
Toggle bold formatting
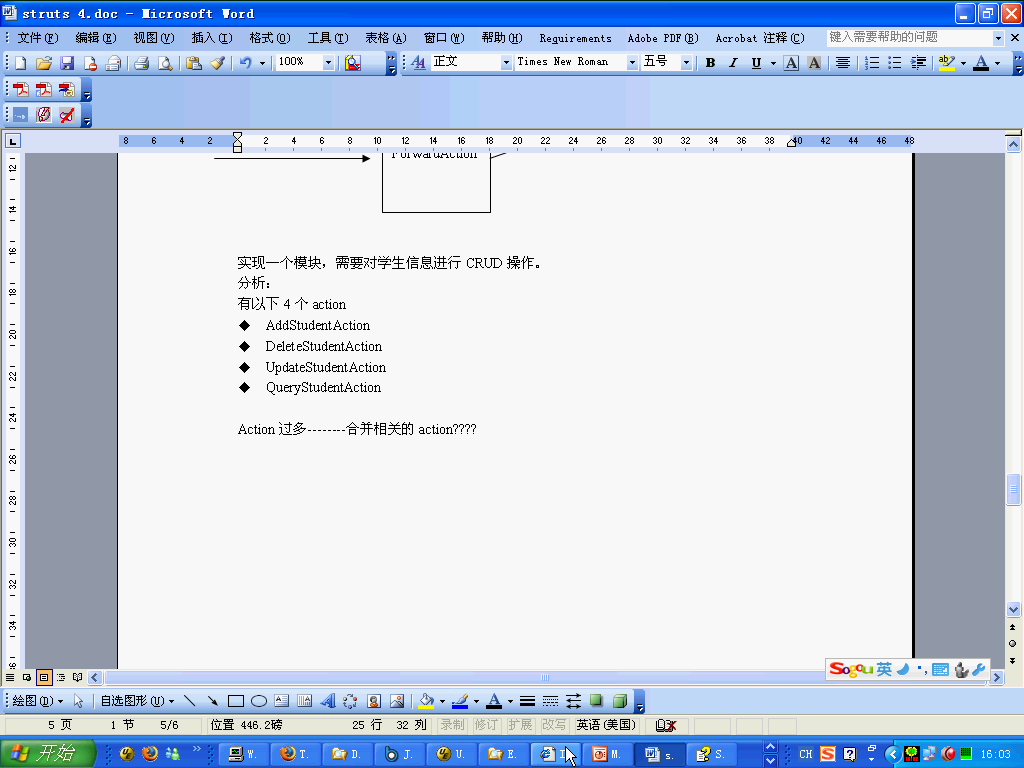711,63
